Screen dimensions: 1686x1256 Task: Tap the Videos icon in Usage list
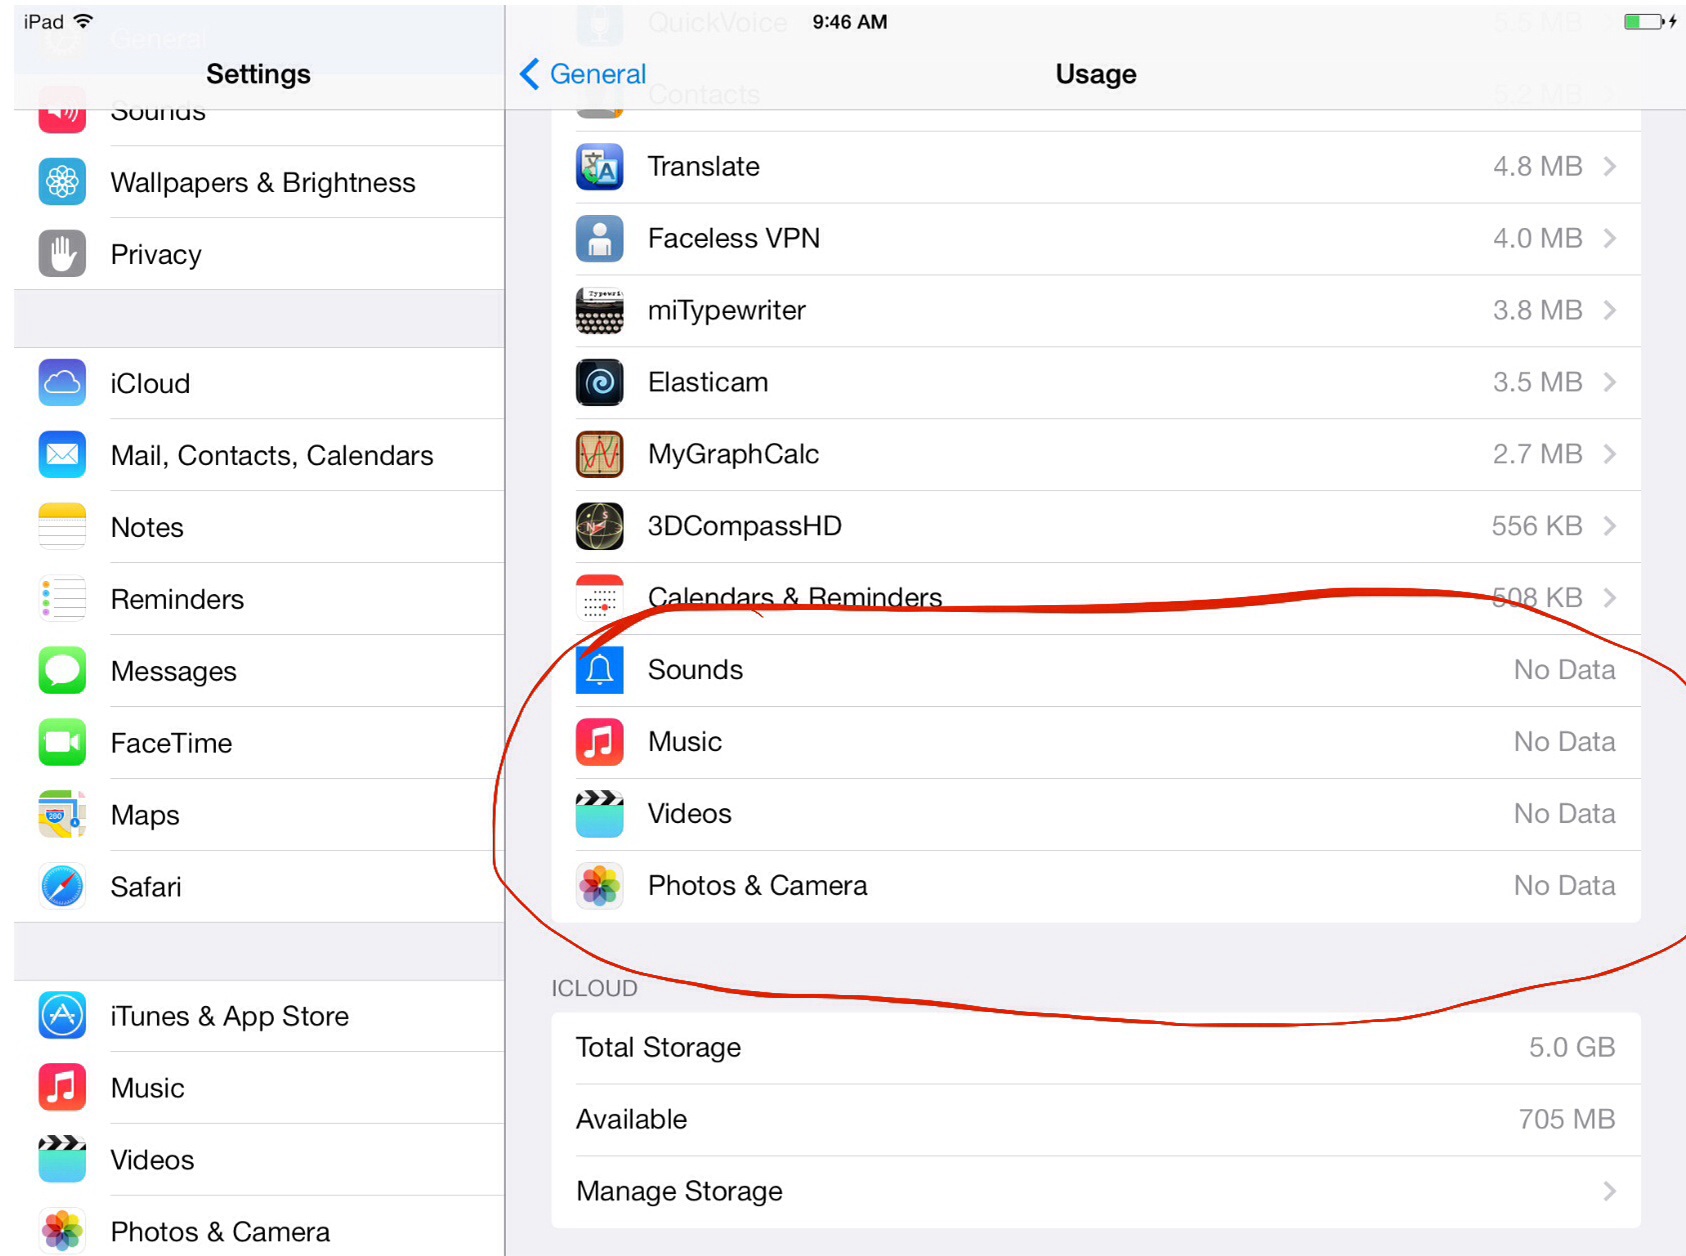(x=600, y=814)
